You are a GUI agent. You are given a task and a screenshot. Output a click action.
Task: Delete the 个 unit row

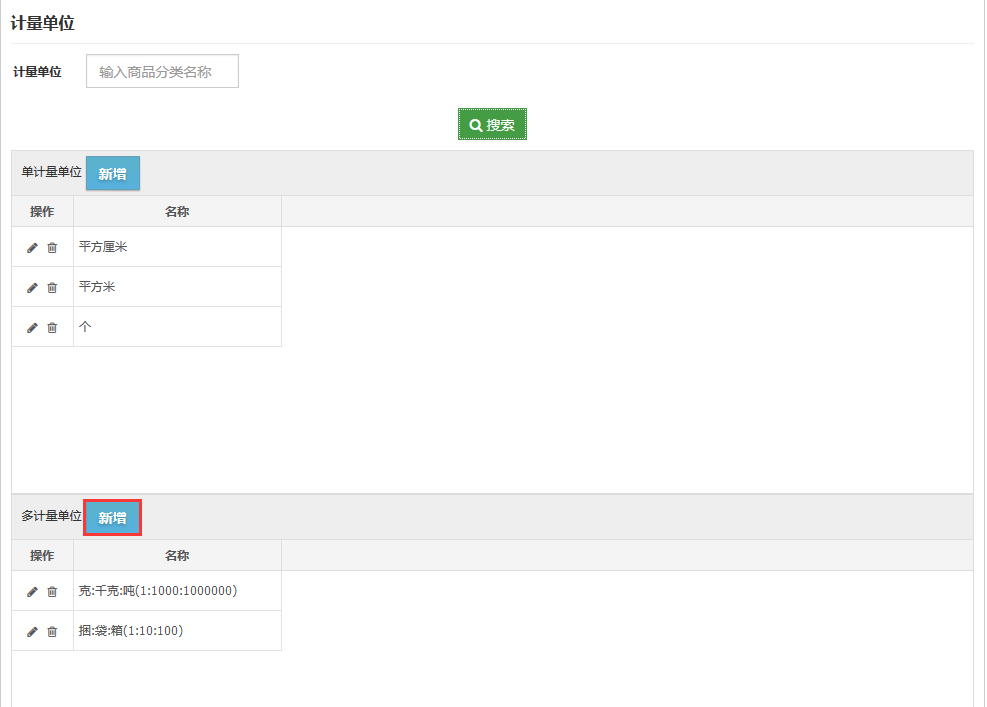(52, 328)
